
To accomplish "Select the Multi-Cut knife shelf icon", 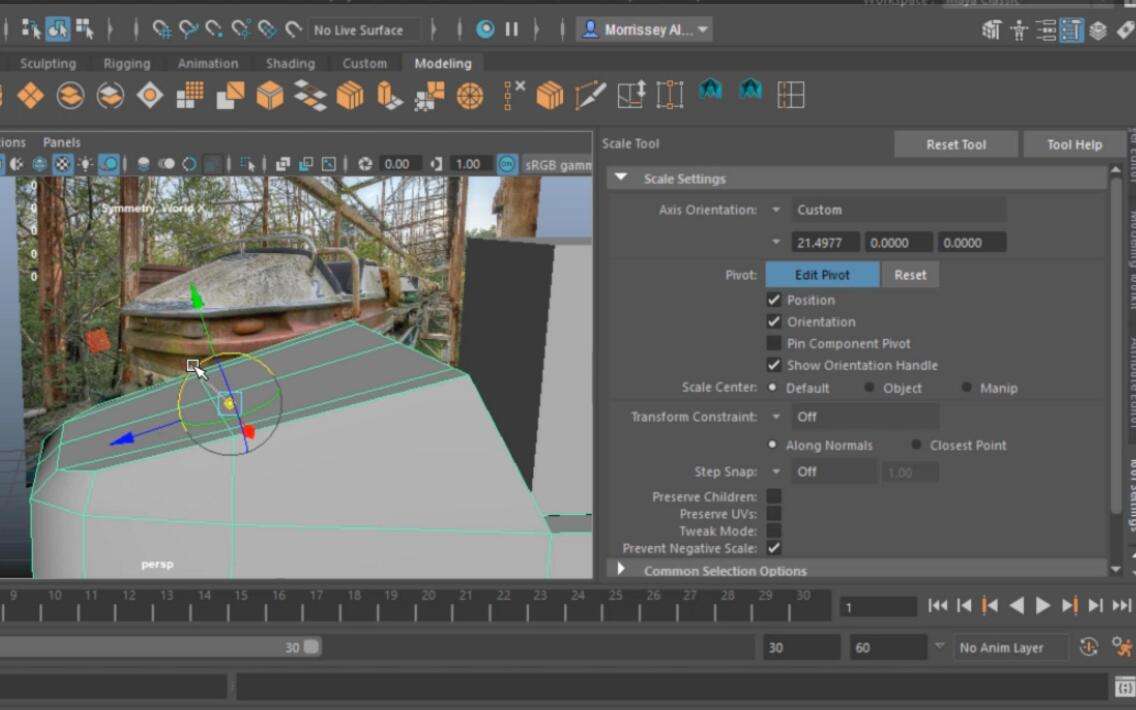I will (590, 95).
